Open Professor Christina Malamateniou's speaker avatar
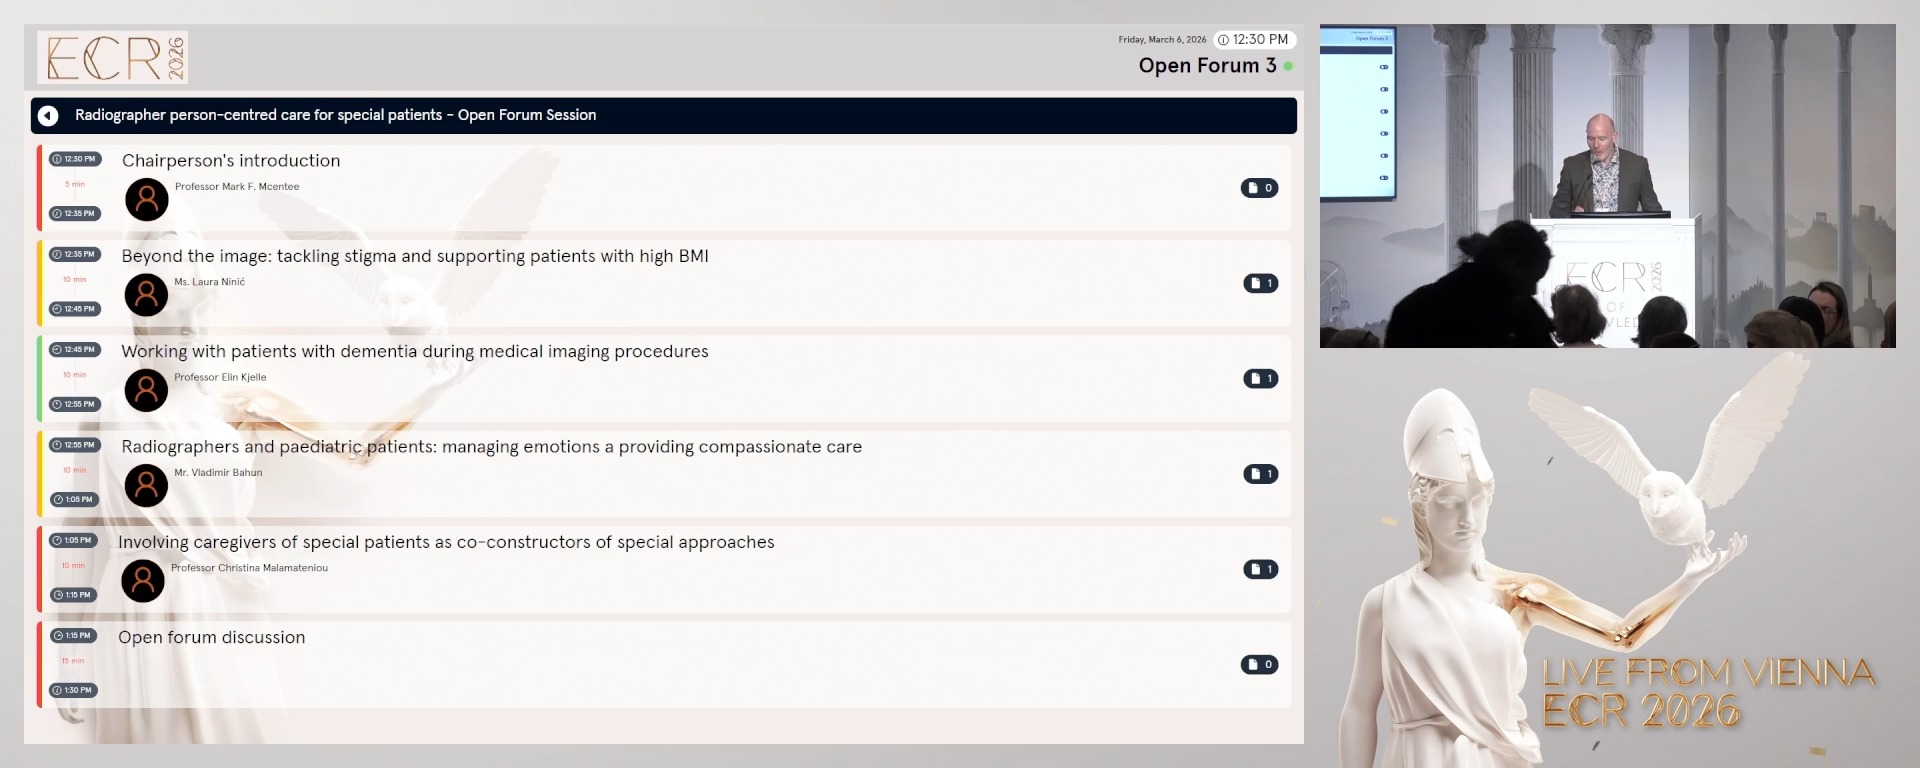Viewport: 1920px width, 768px height. tap(143, 580)
